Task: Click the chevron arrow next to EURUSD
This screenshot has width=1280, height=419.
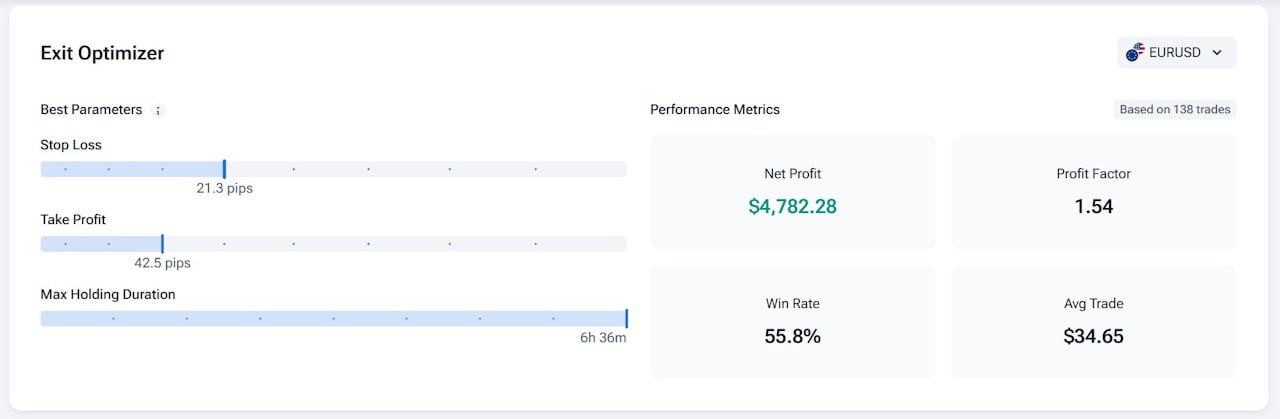Action: click(1217, 53)
